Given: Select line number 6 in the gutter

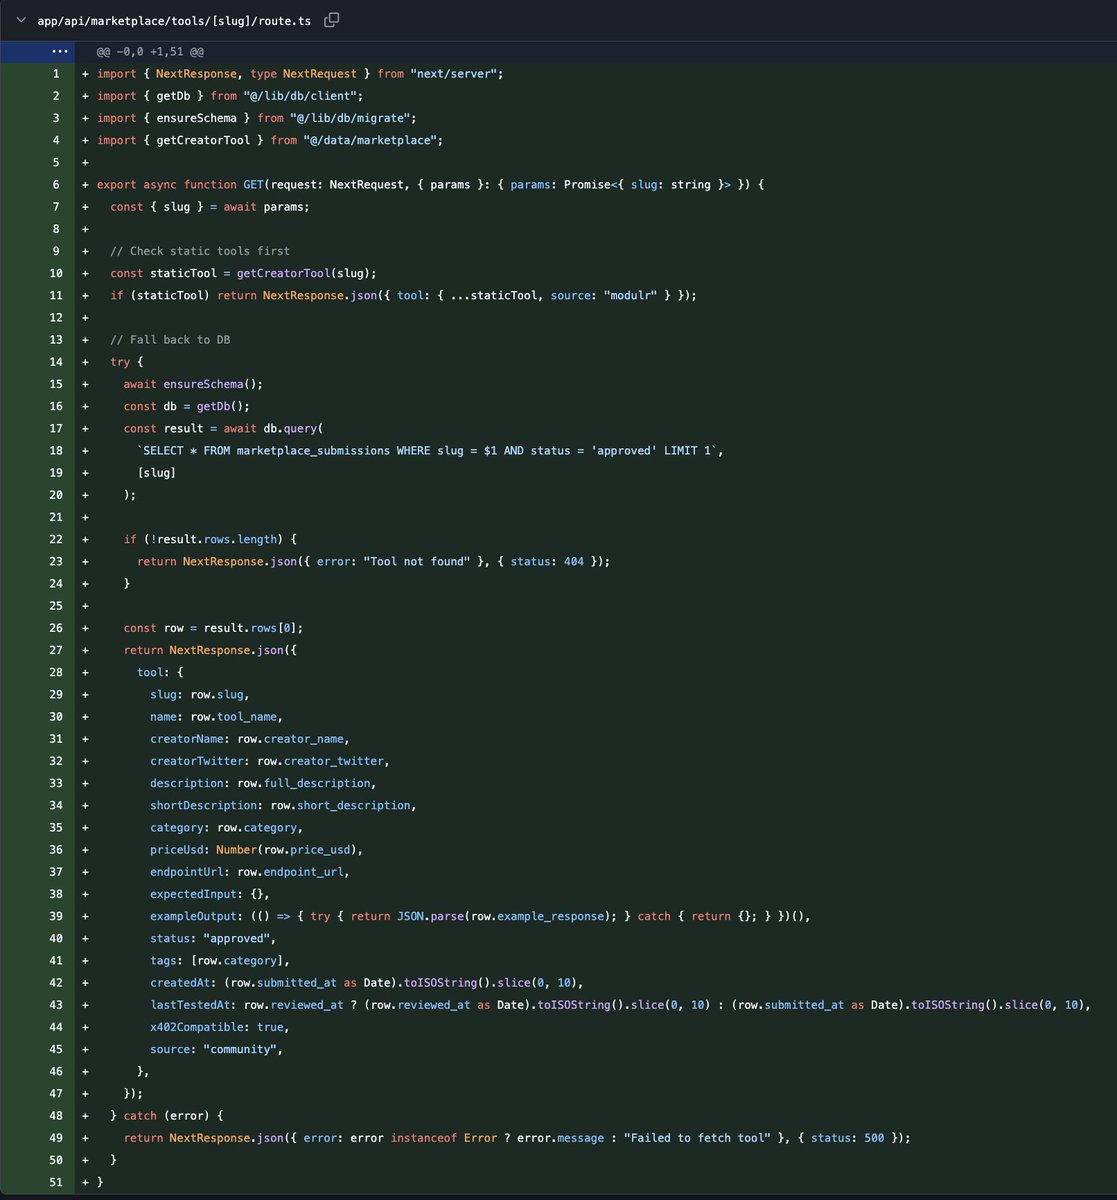Looking at the screenshot, I should click(56, 185).
